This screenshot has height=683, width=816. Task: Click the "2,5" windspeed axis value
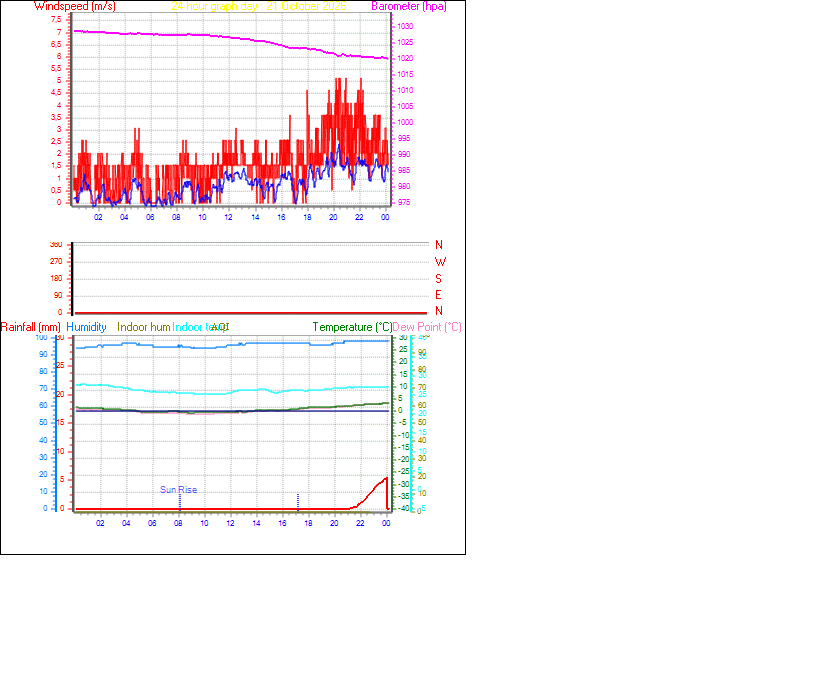tap(56, 142)
